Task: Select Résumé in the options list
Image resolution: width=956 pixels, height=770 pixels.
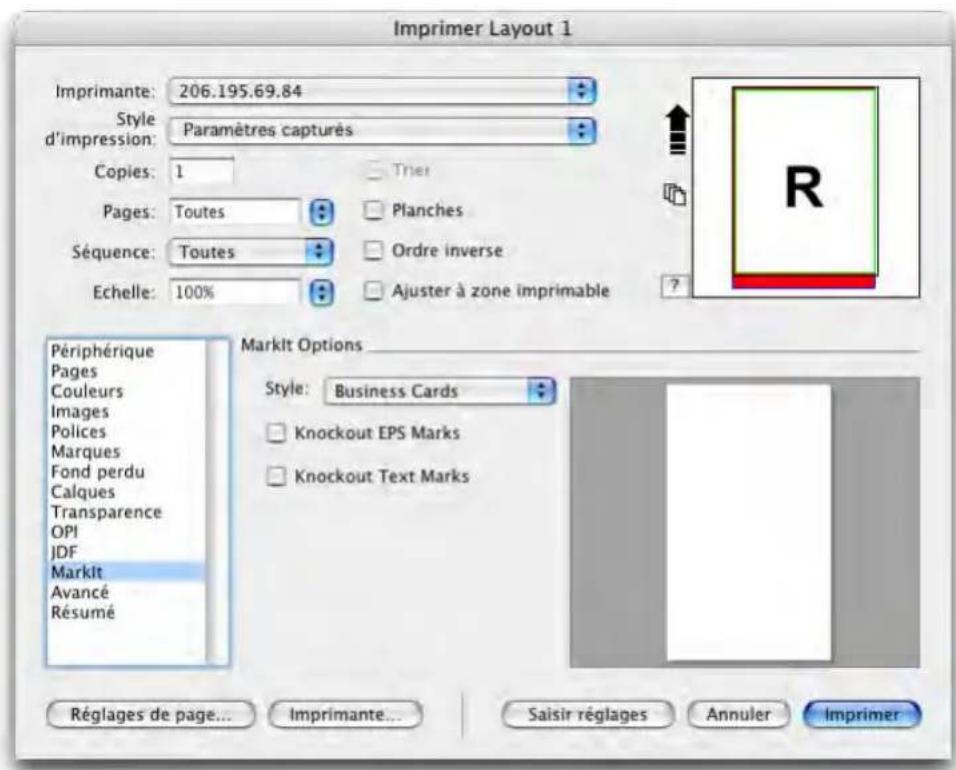Action: coord(127,613)
